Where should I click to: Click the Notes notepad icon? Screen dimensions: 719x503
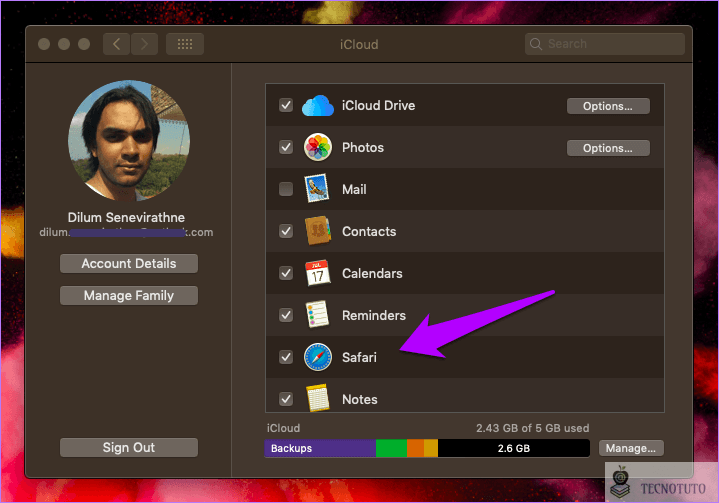pyautogui.click(x=318, y=398)
